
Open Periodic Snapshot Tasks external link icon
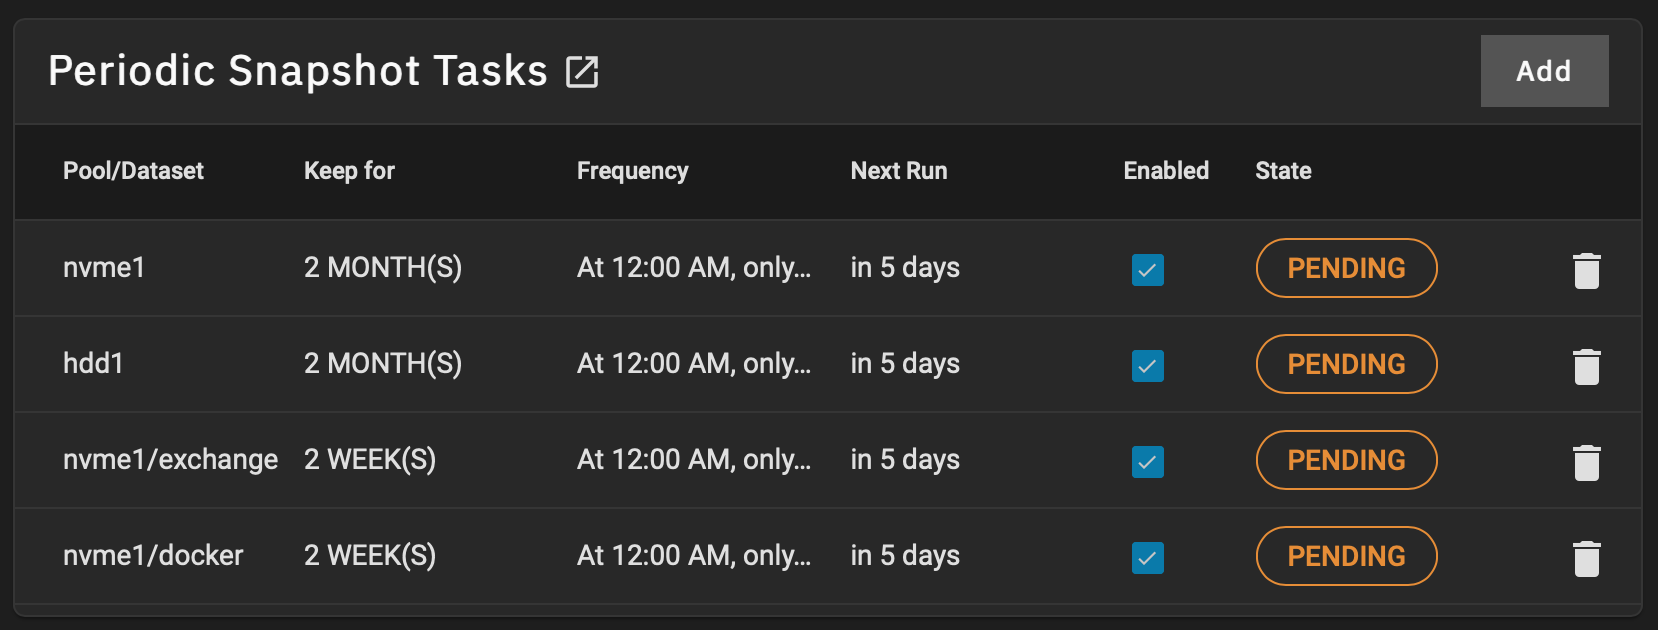582,72
